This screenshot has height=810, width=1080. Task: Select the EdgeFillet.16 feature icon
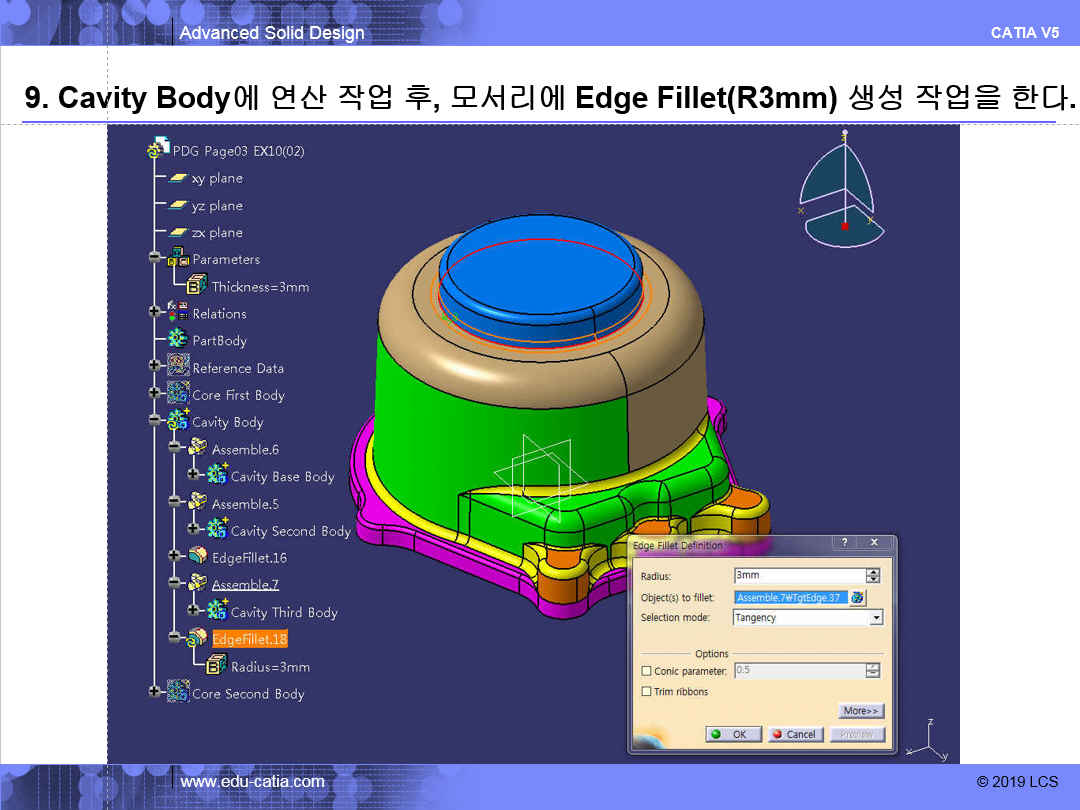[198, 557]
